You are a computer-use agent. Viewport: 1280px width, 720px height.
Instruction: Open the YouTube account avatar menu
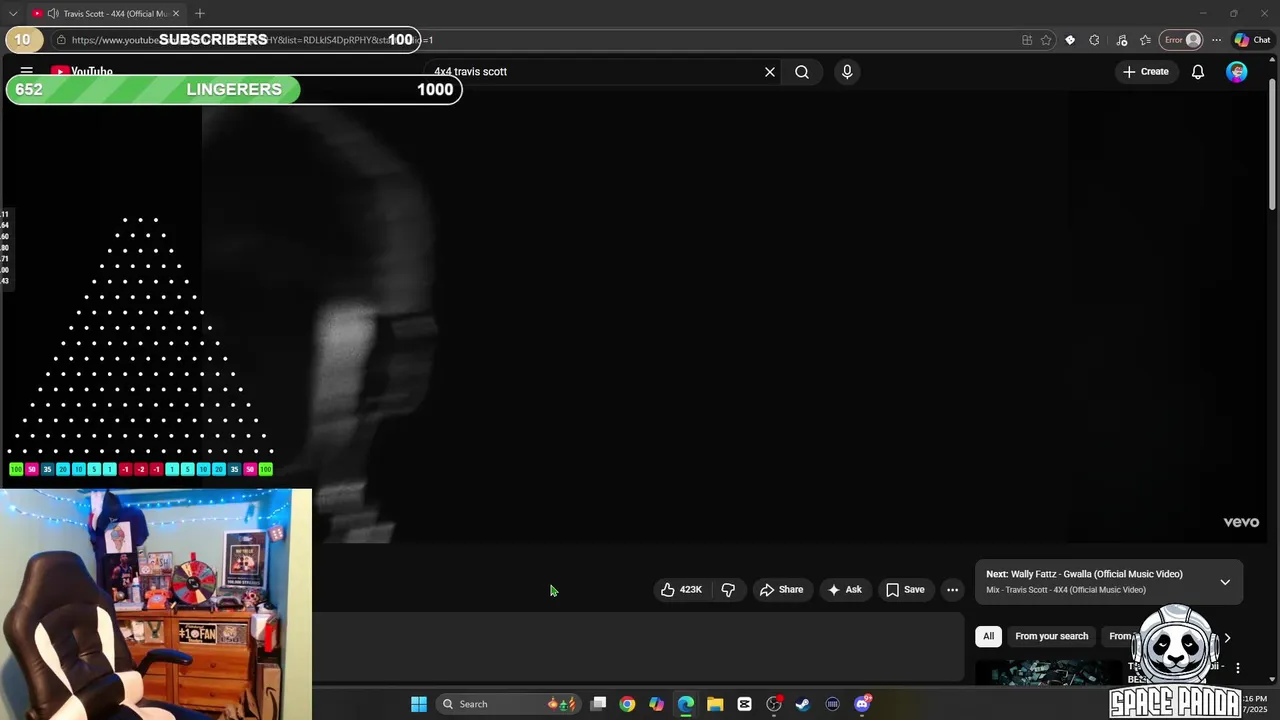[1237, 72]
